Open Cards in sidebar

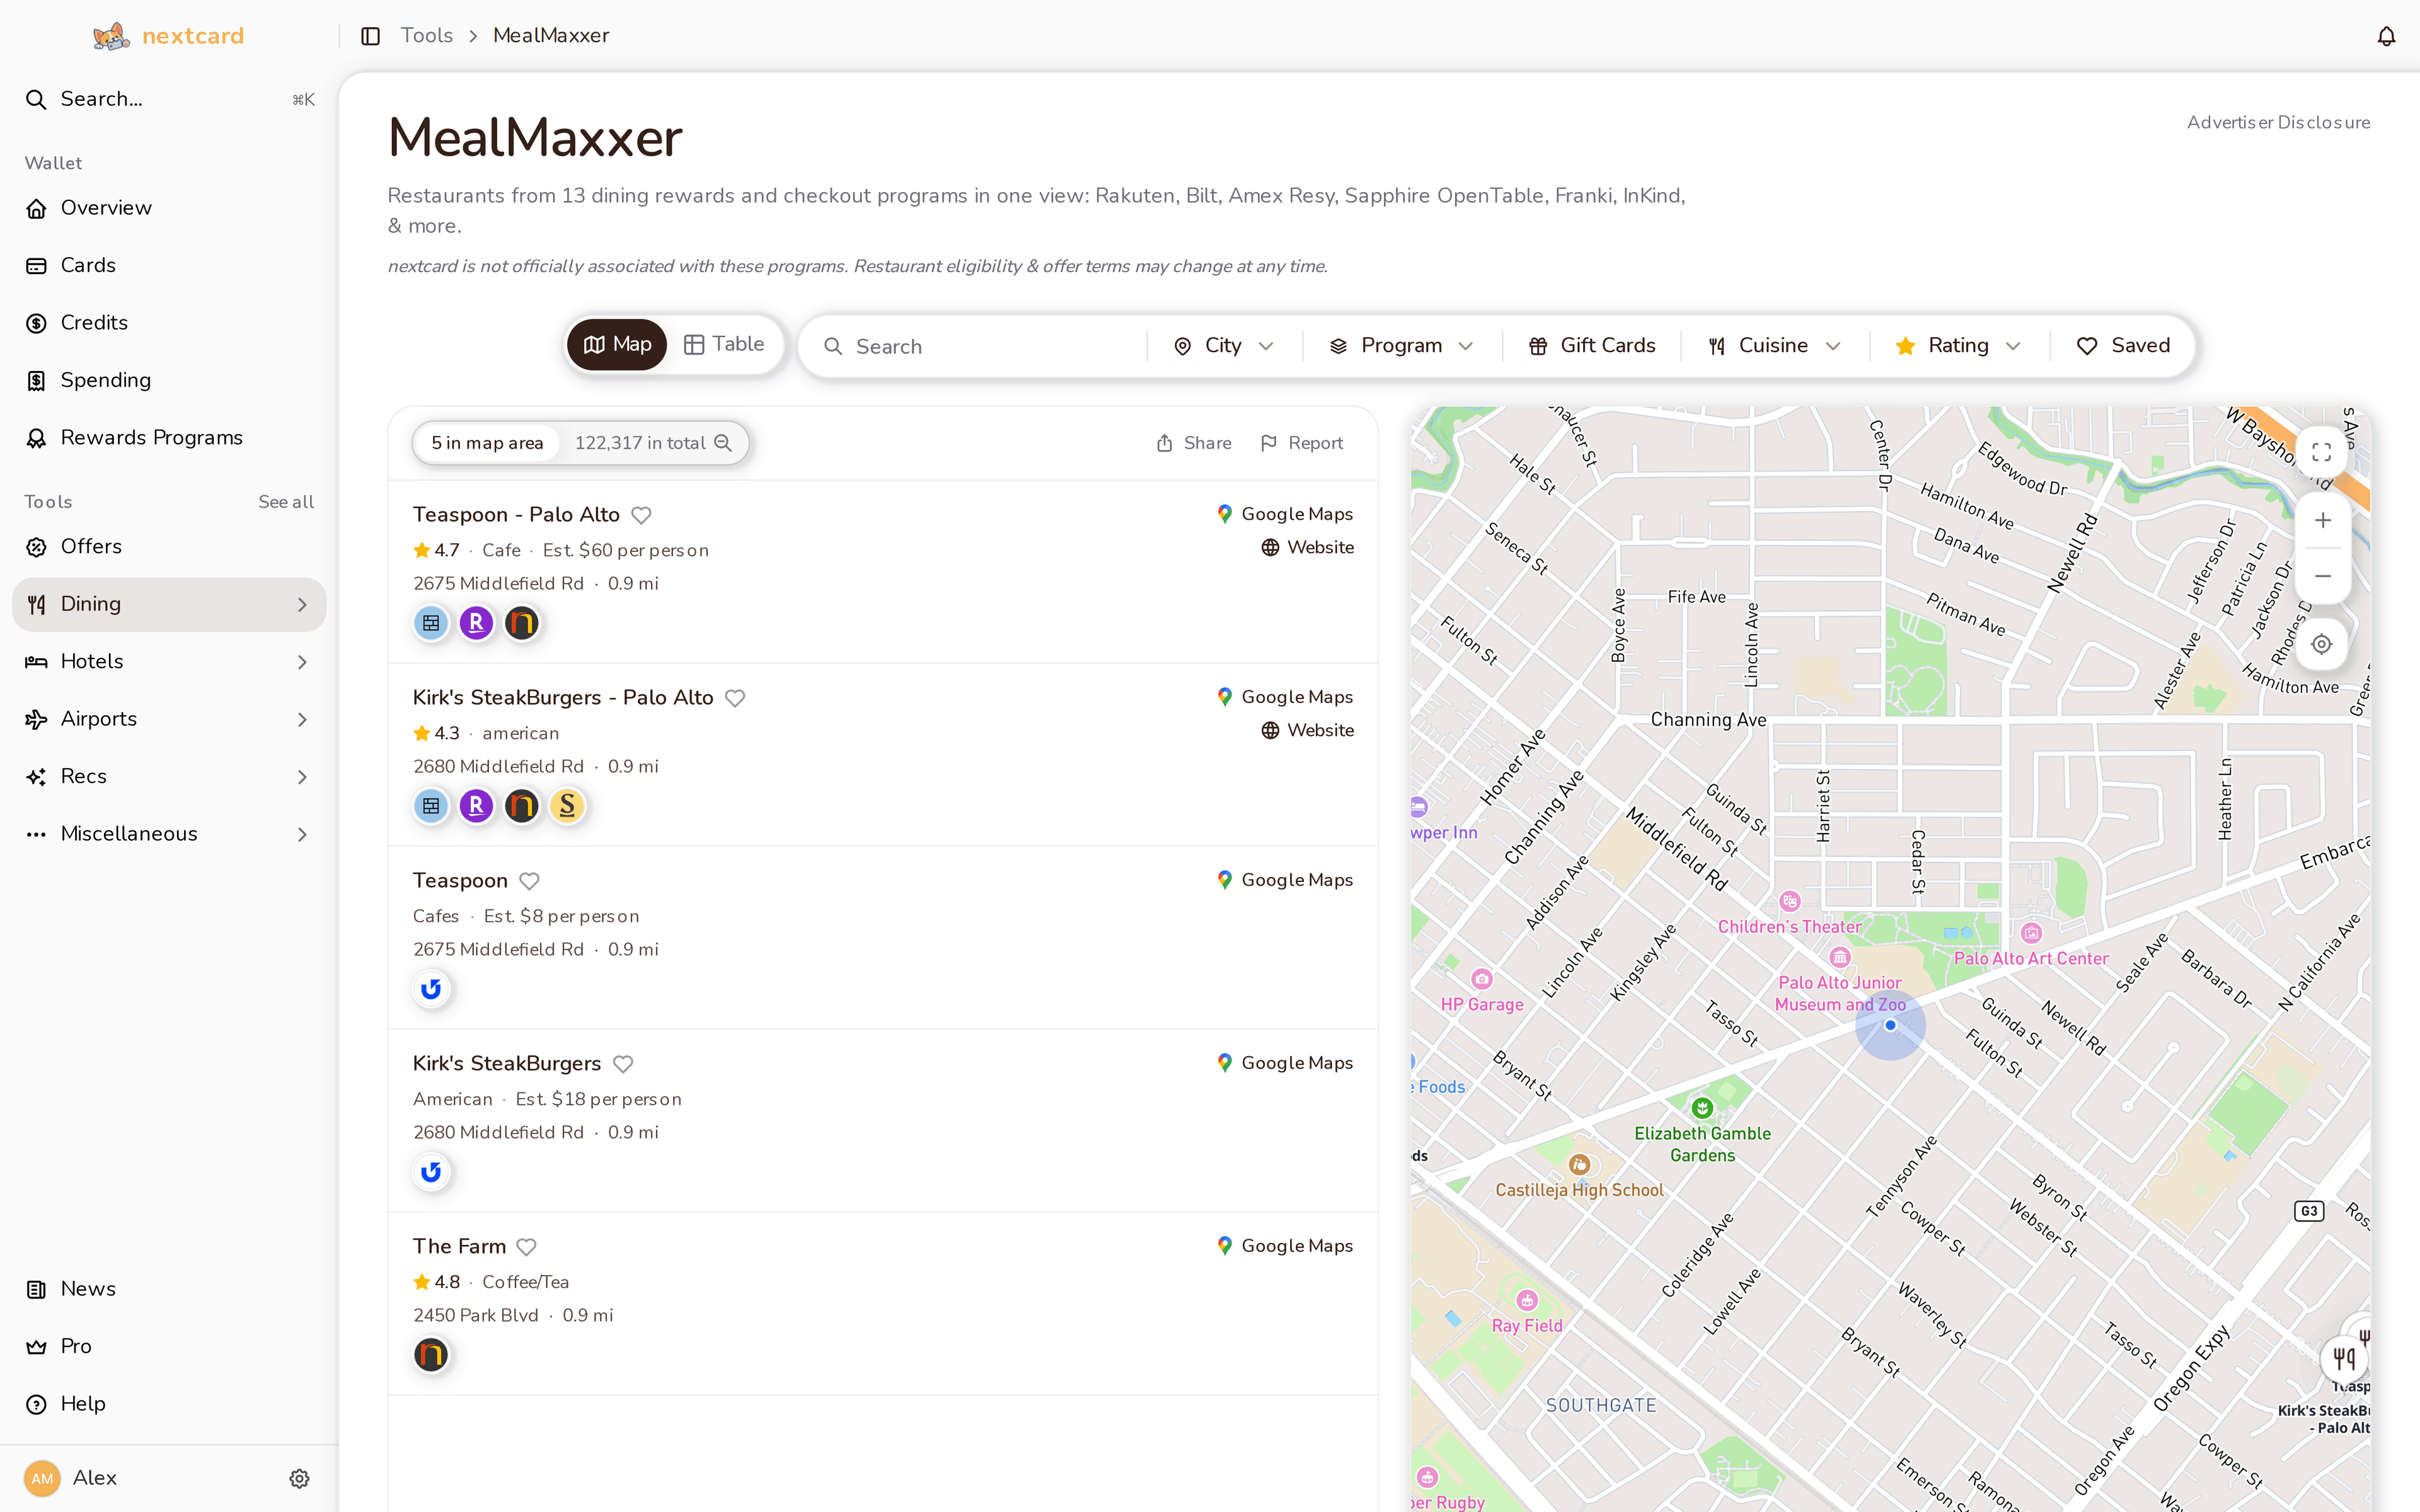pyautogui.click(x=169, y=266)
